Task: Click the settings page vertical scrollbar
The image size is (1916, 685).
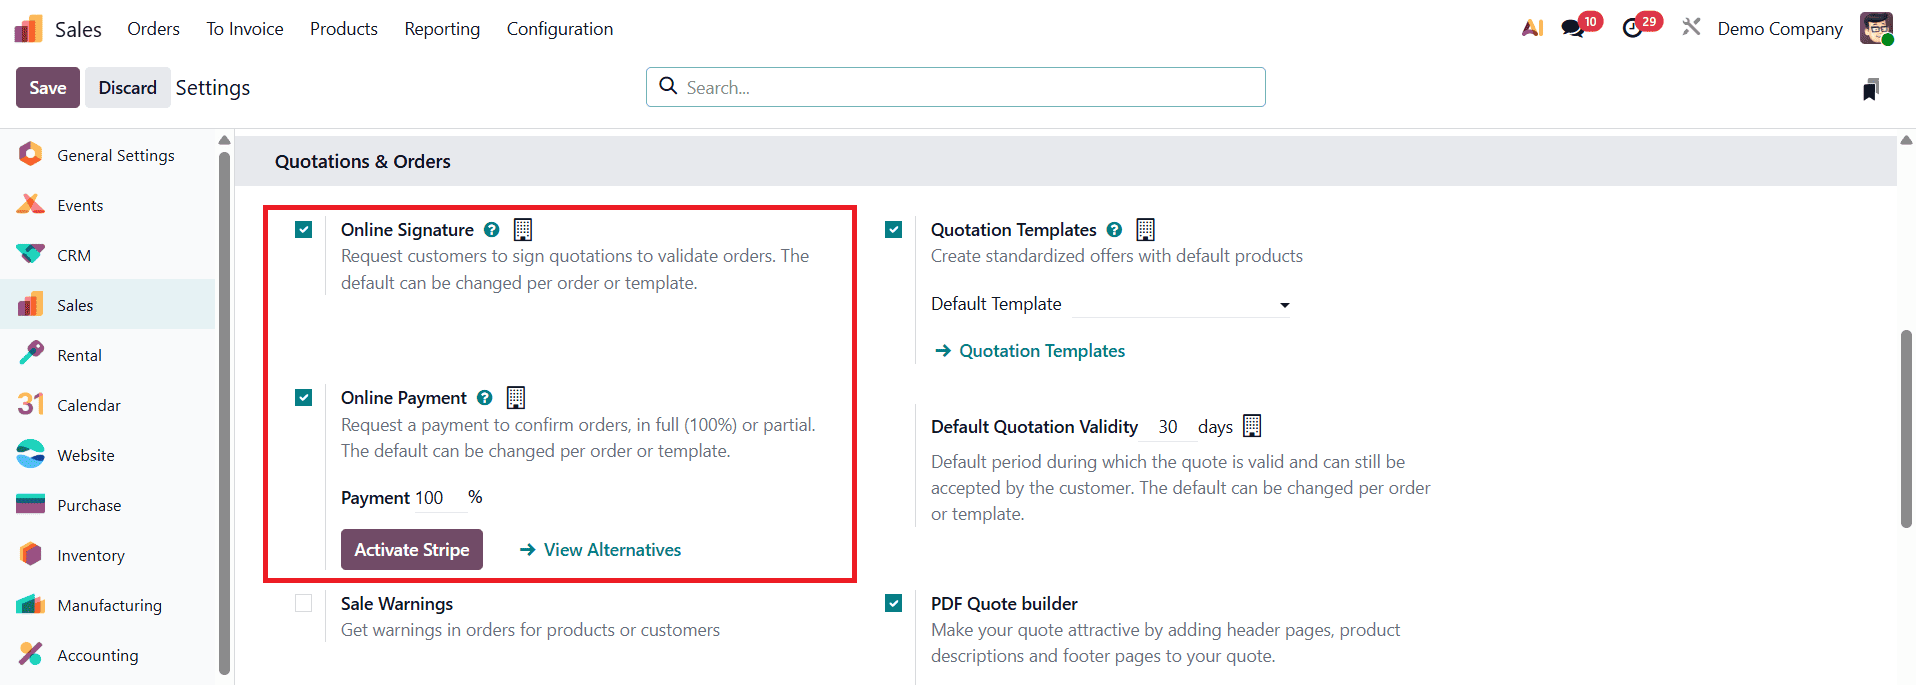Action: pos(1906,428)
